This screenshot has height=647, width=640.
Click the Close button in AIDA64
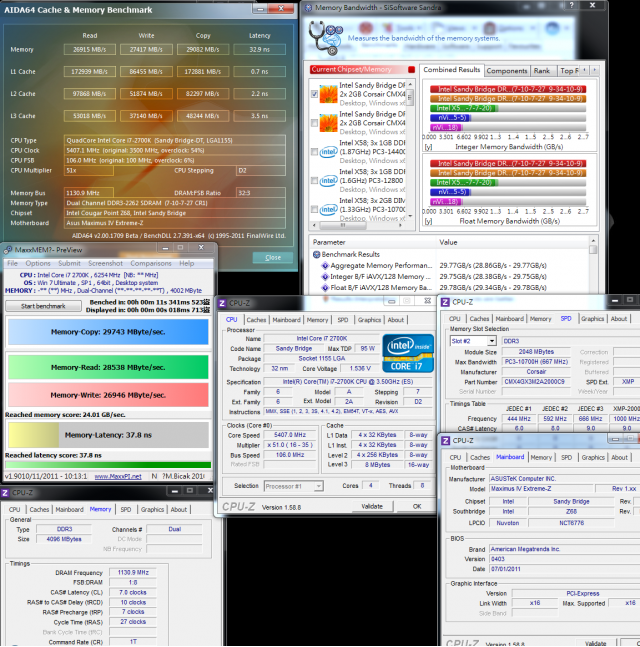click(273, 257)
